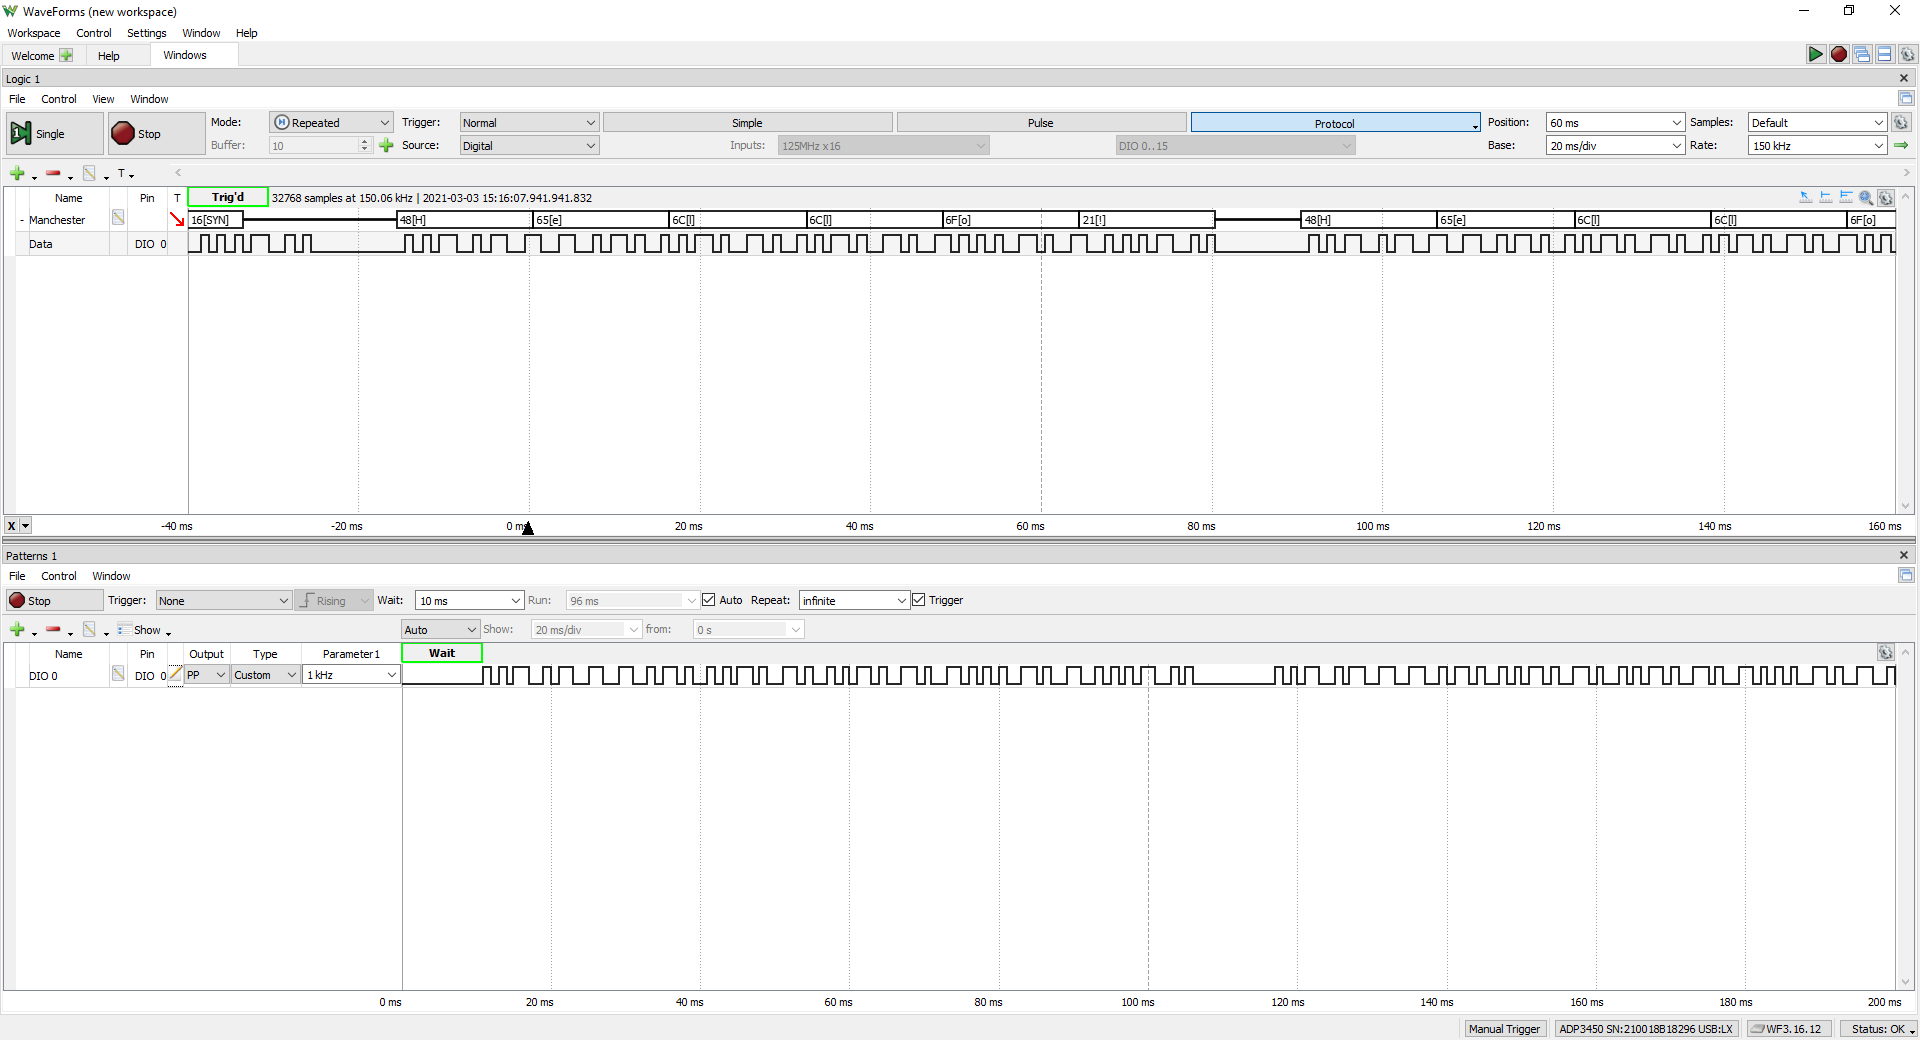Add a buffer with the green plus beside Buffer
The width and height of the screenshot is (1920, 1040).
[386, 145]
